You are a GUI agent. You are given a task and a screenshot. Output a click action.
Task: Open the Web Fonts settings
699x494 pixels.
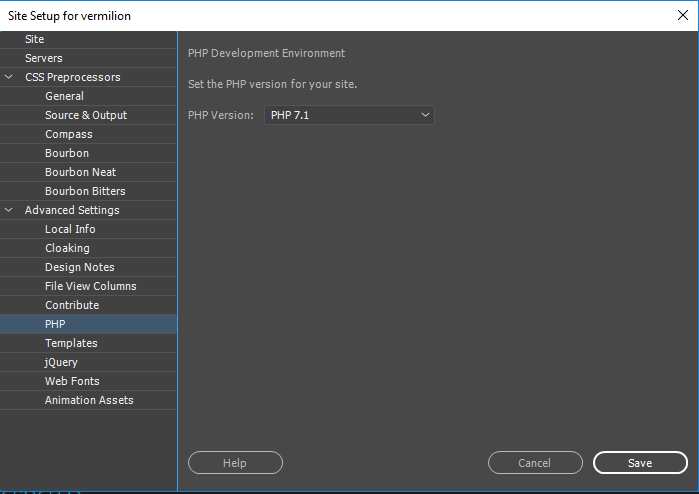pos(72,381)
